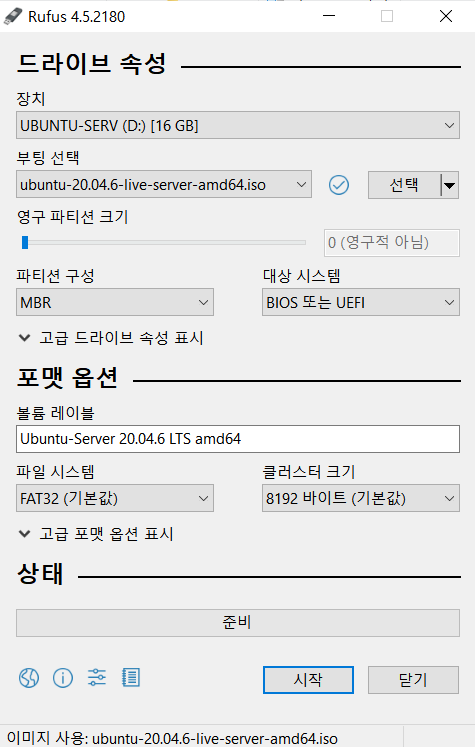Open the FAT32 file system dropdown
The width and height of the screenshot is (475, 747).
click(115, 498)
